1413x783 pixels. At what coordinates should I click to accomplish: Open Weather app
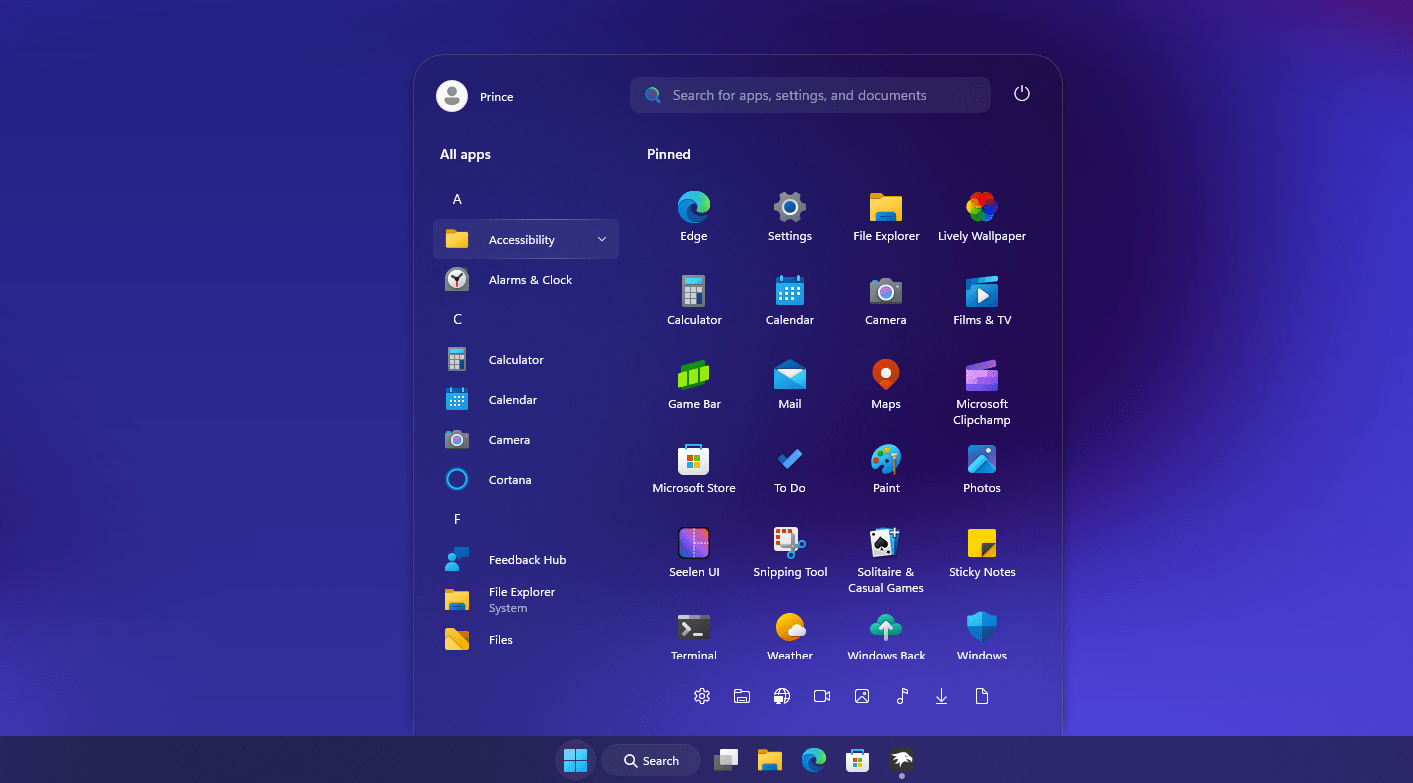point(790,635)
